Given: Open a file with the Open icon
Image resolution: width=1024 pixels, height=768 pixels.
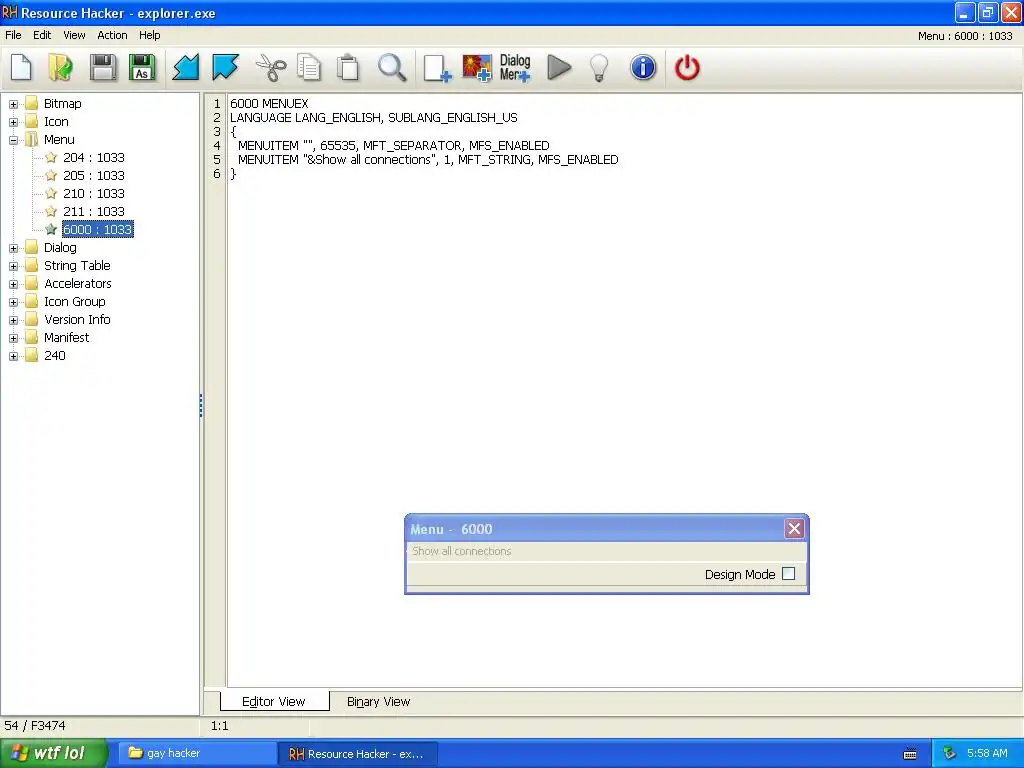Looking at the screenshot, I should tap(61, 67).
